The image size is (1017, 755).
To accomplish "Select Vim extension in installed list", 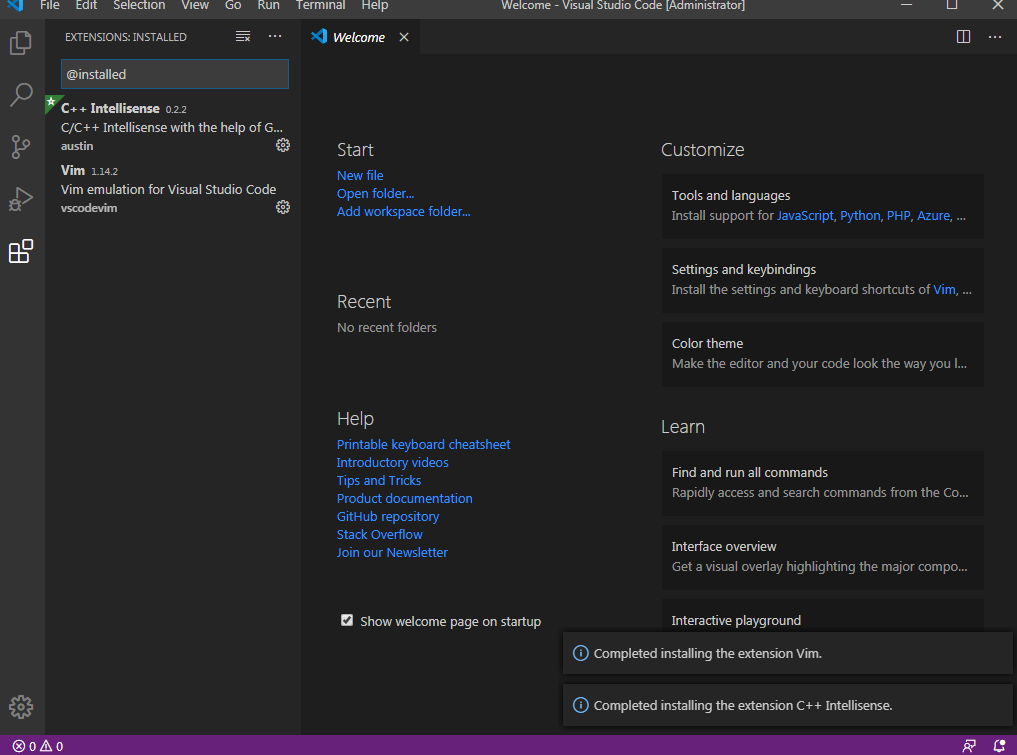I will (173, 189).
